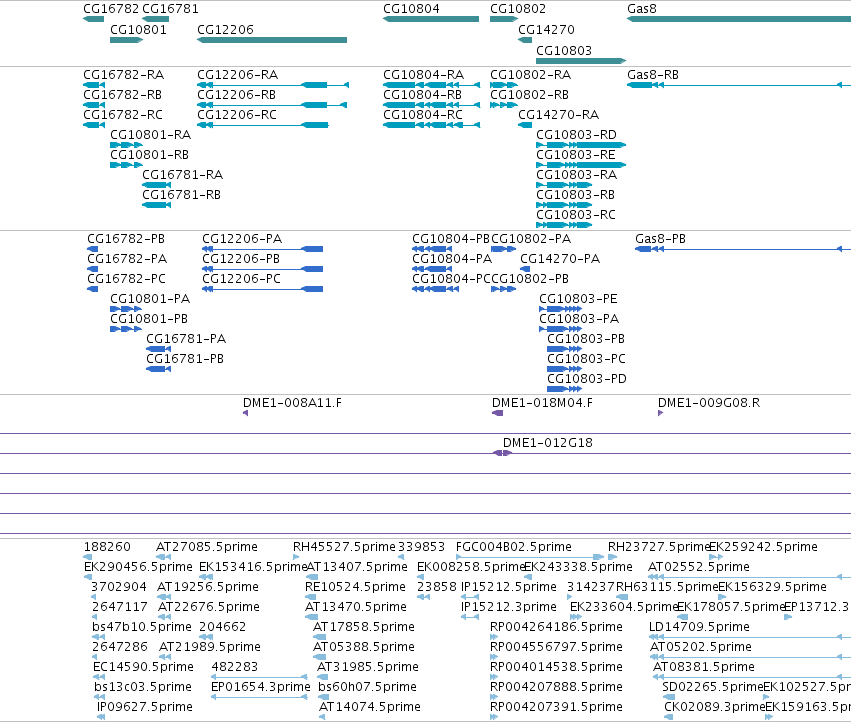Click clone end DME1-009G08.R

(661, 413)
